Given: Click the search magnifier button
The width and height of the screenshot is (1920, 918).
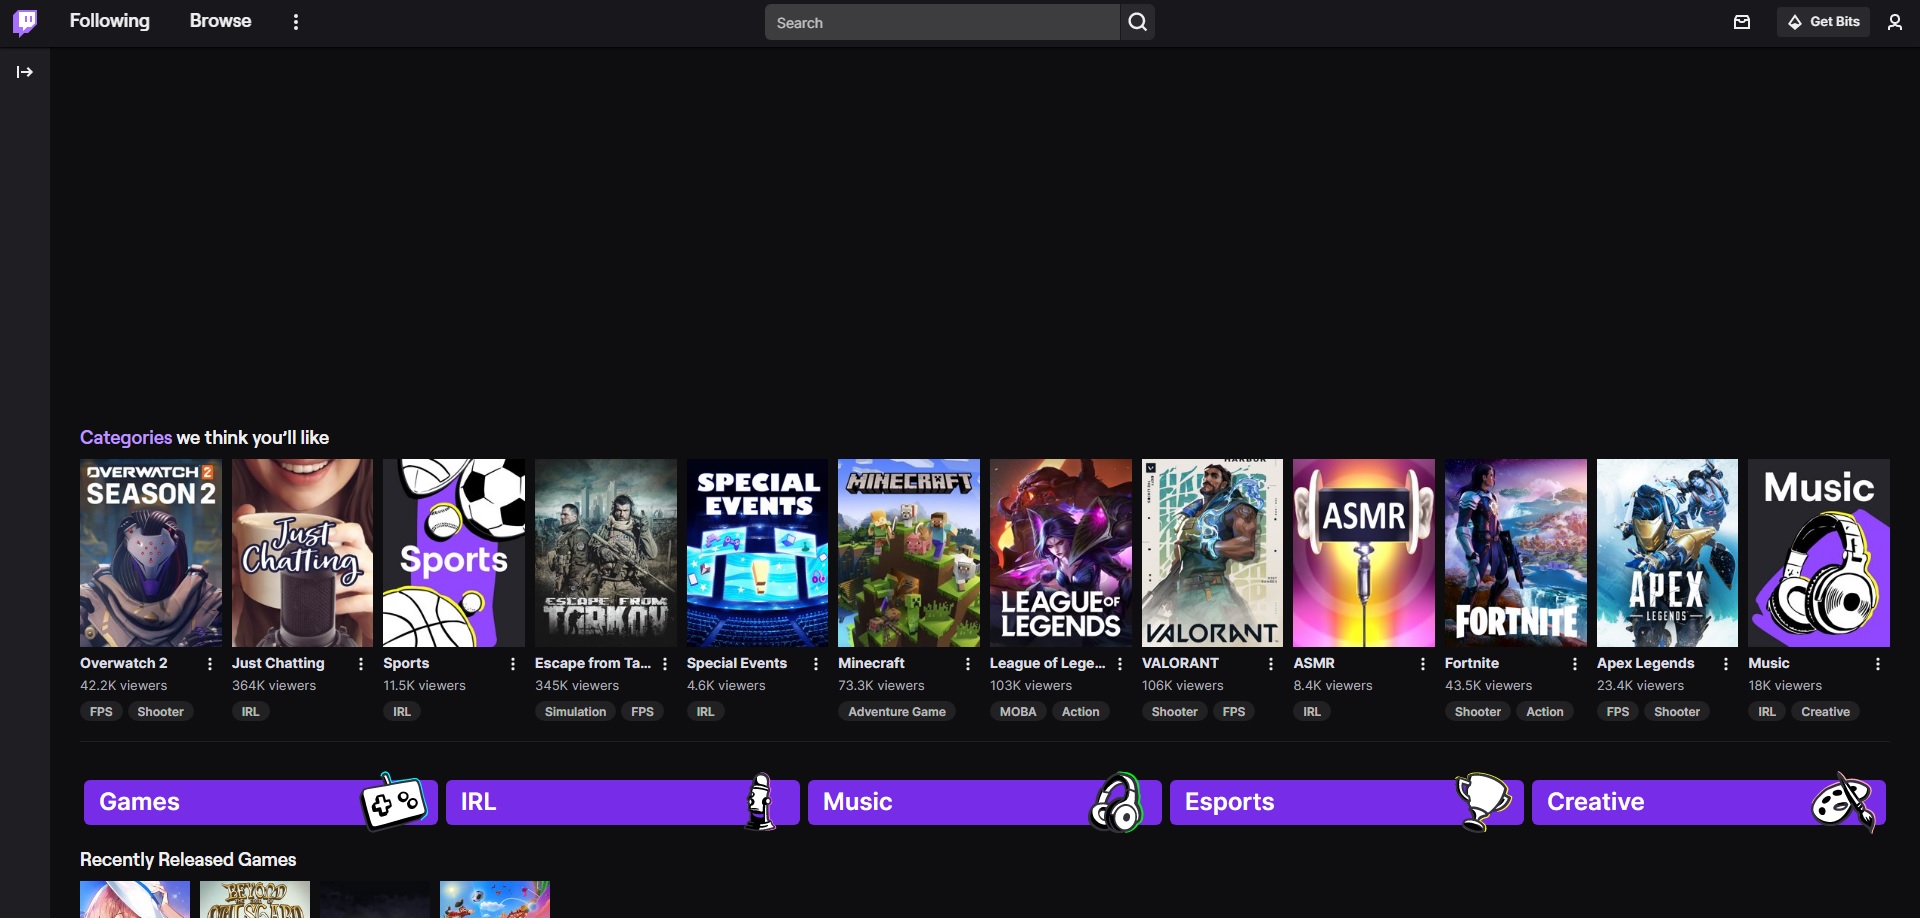Looking at the screenshot, I should tap(1138, 22).
